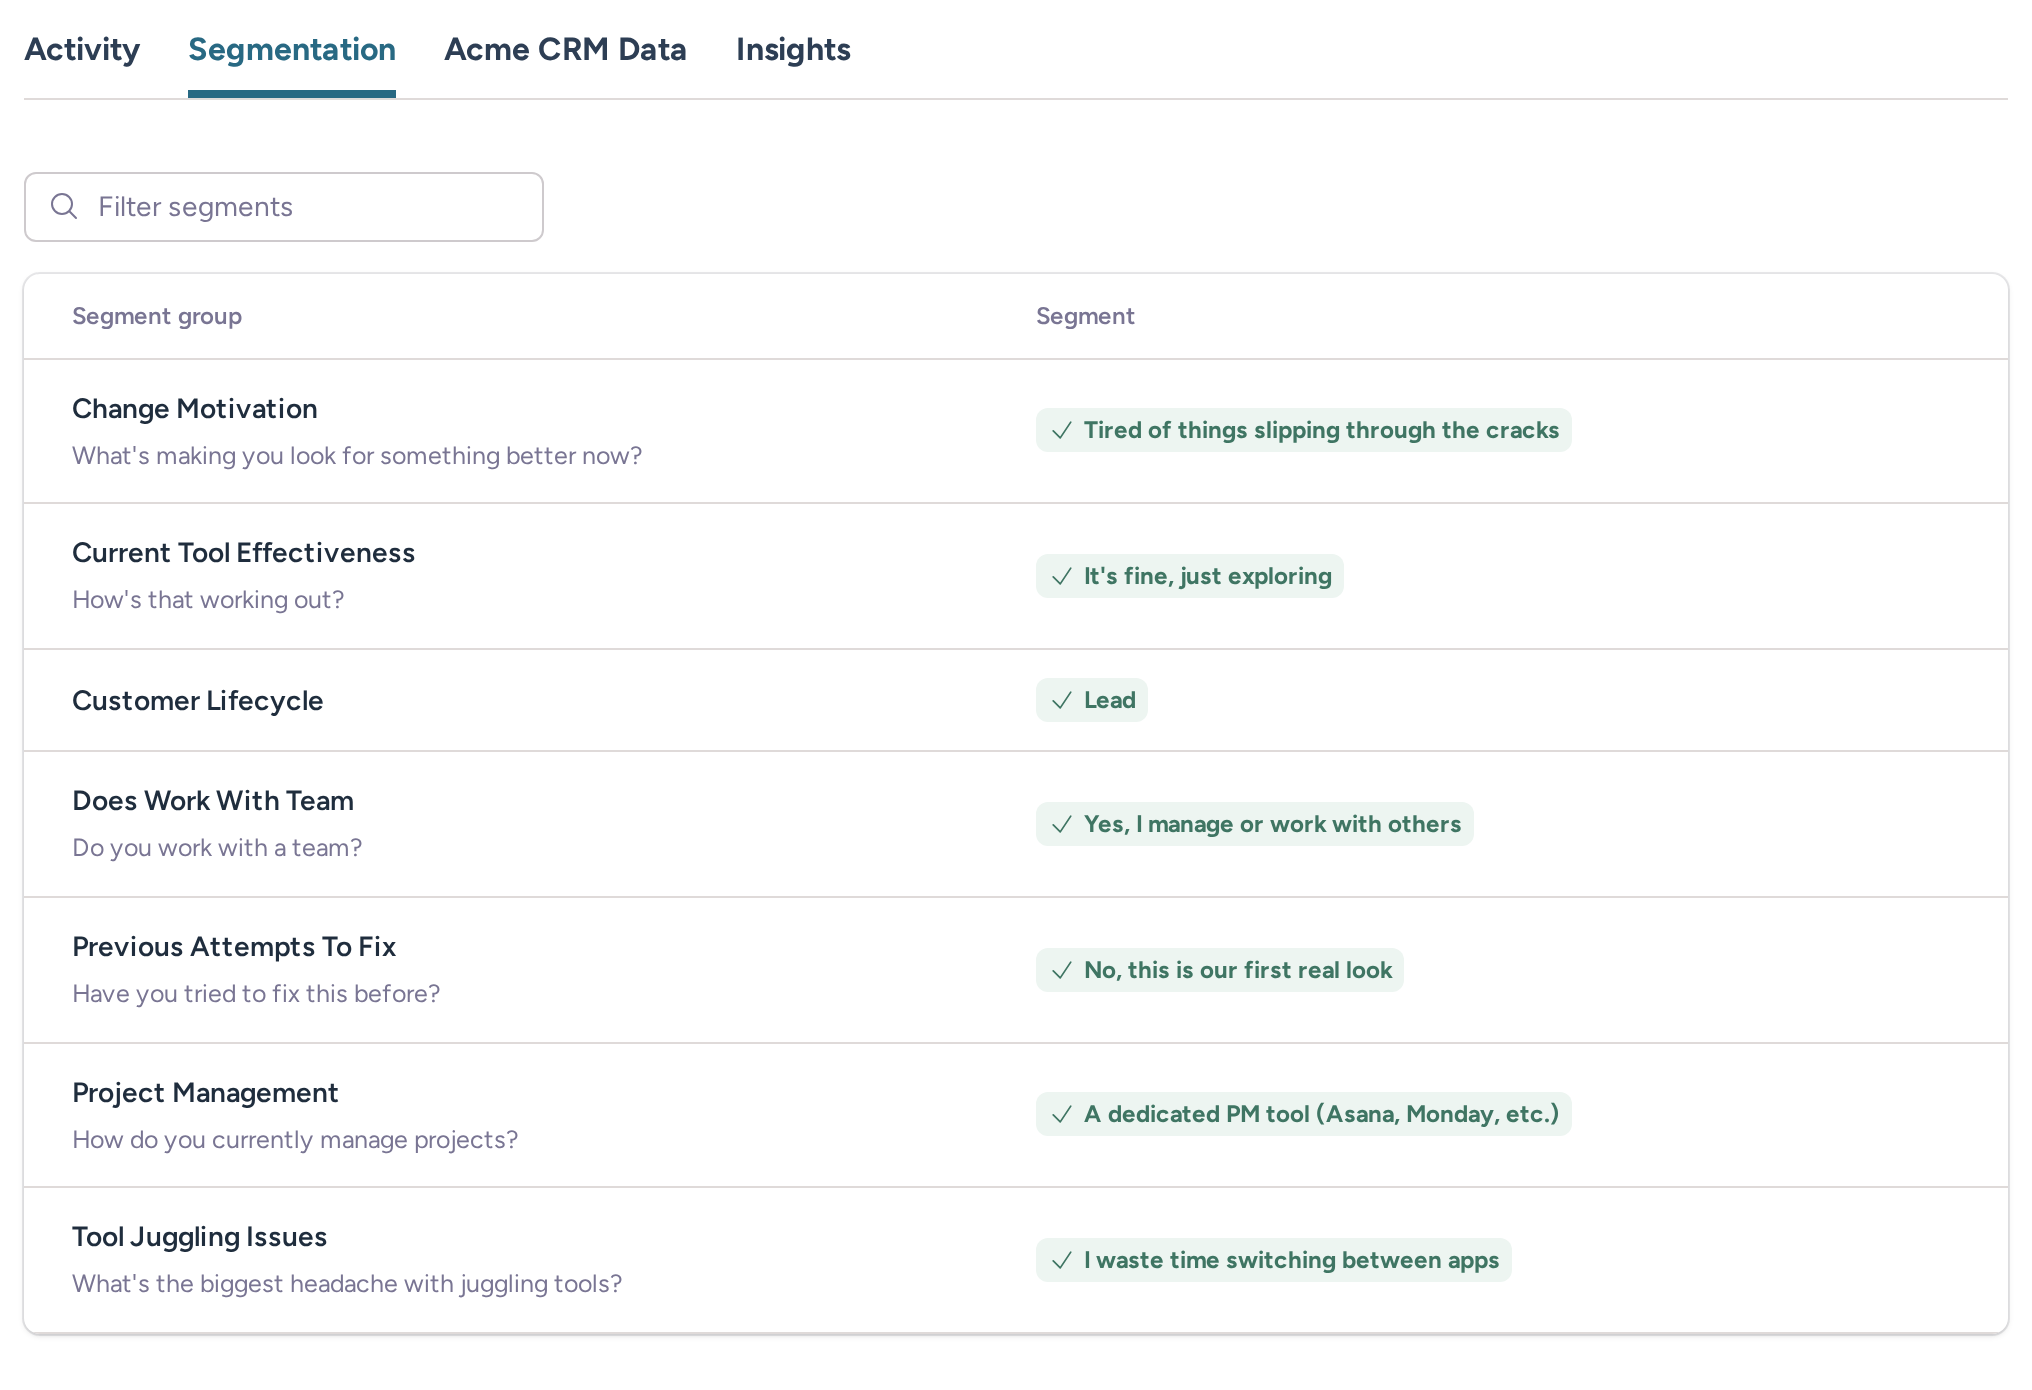Click the checkmark beside 'Yes, I manage'
This screenshot has height=1390, width=2032.
click(1062, 824)
